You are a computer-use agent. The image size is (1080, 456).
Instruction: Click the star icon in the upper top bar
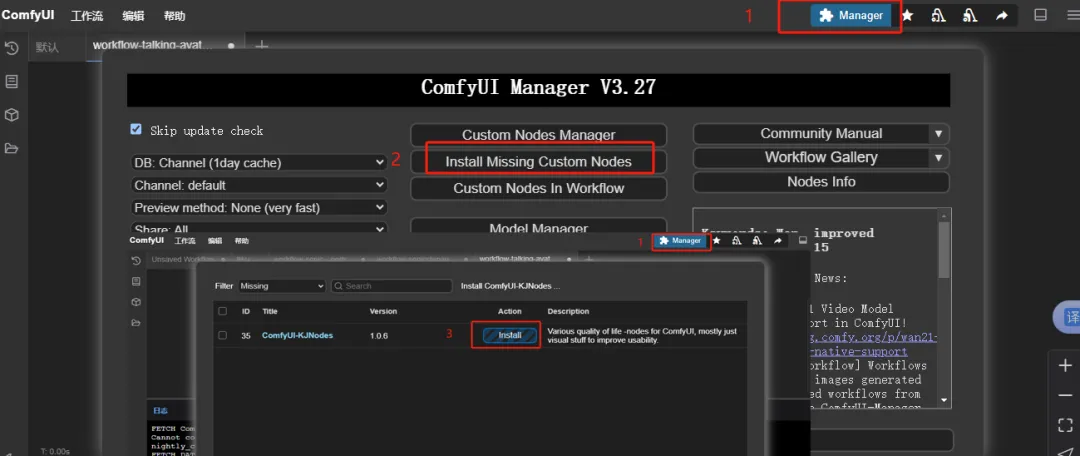pos(908,15)
